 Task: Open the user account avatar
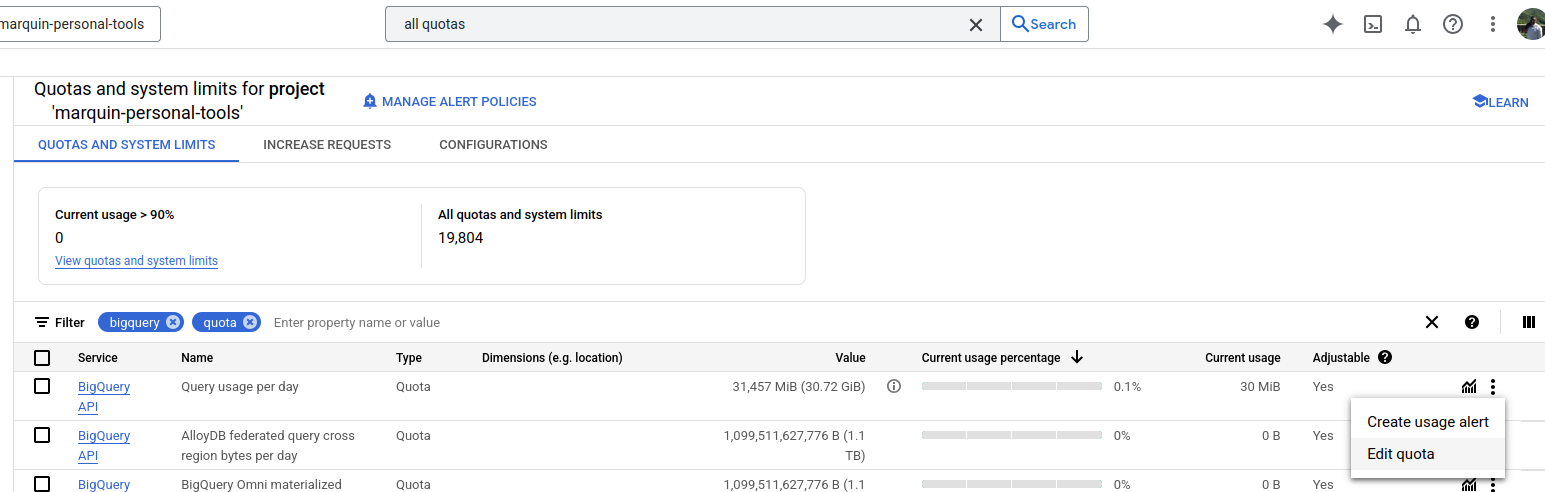[x=1531, y=24]
